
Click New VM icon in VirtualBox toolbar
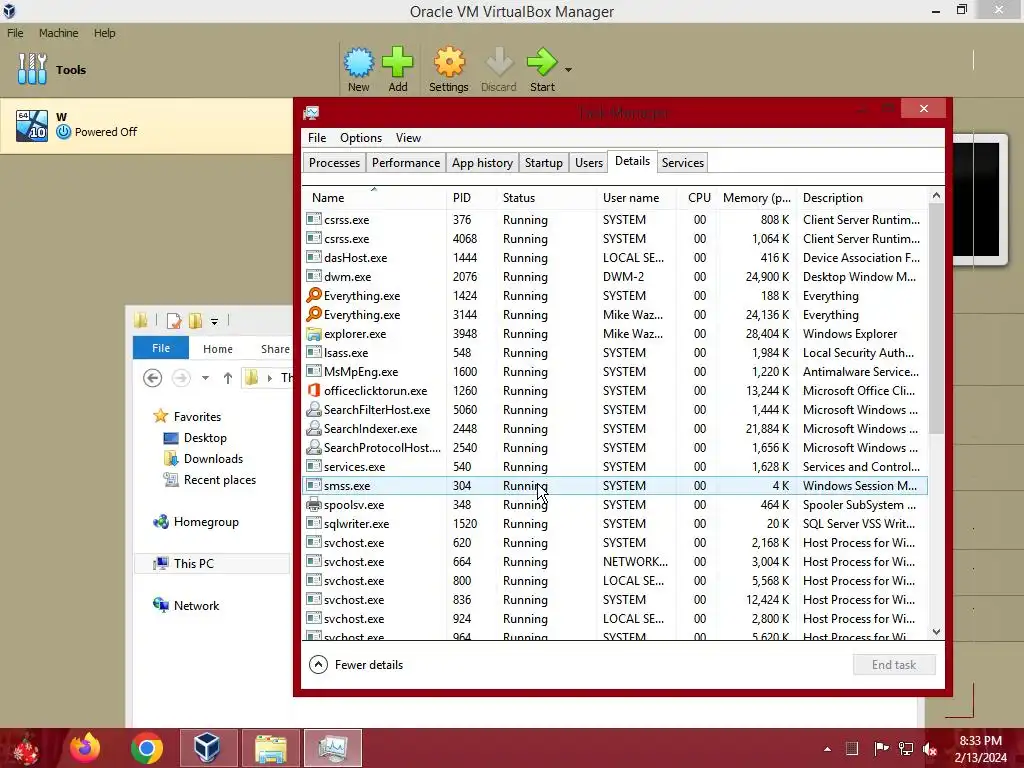pyautogui.click(x=359, y=63)
